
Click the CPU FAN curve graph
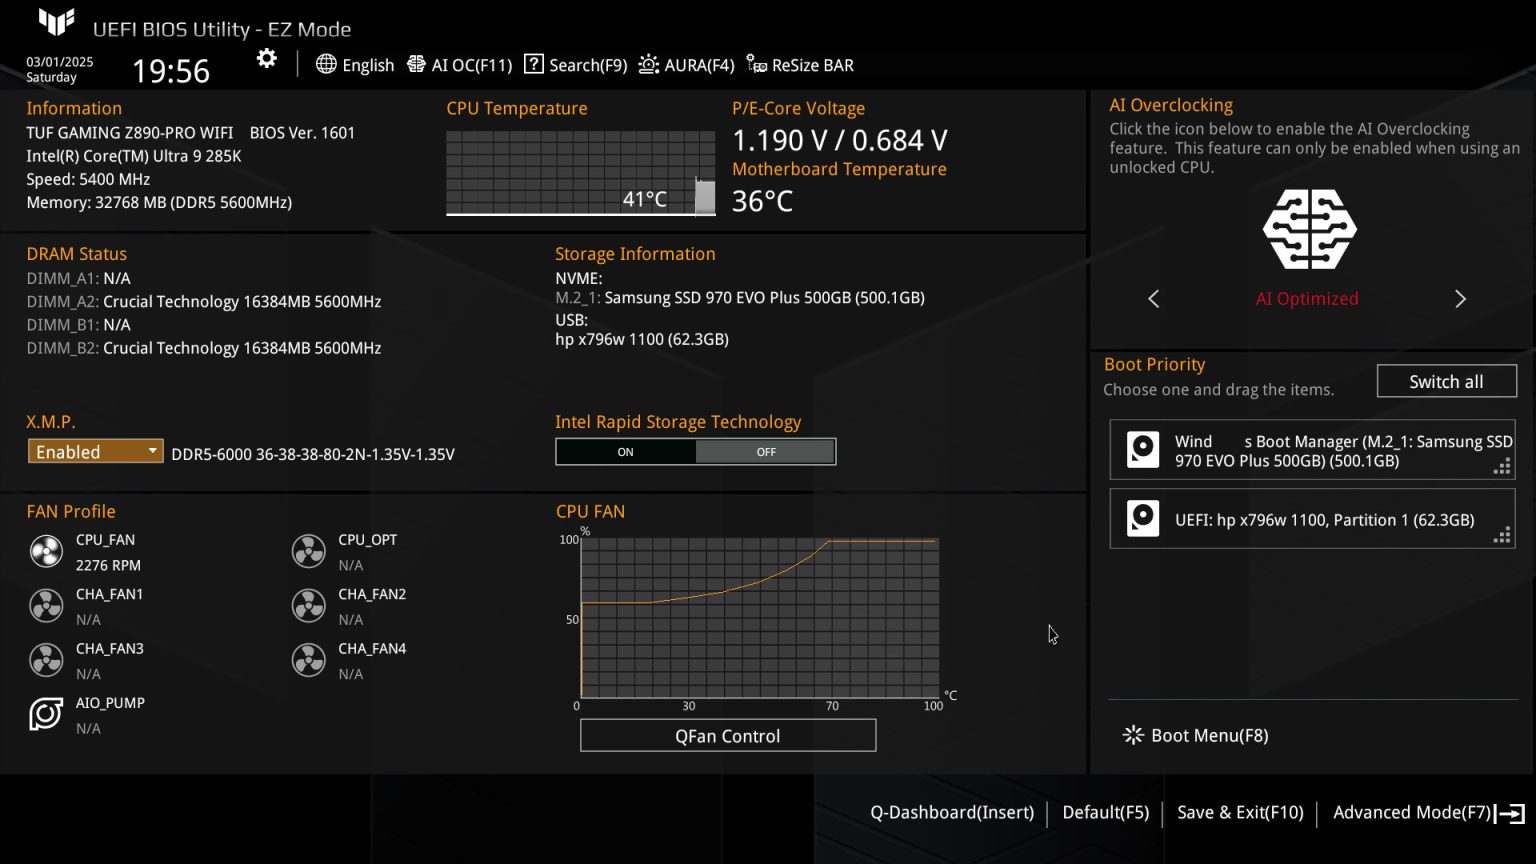(760, 618)
